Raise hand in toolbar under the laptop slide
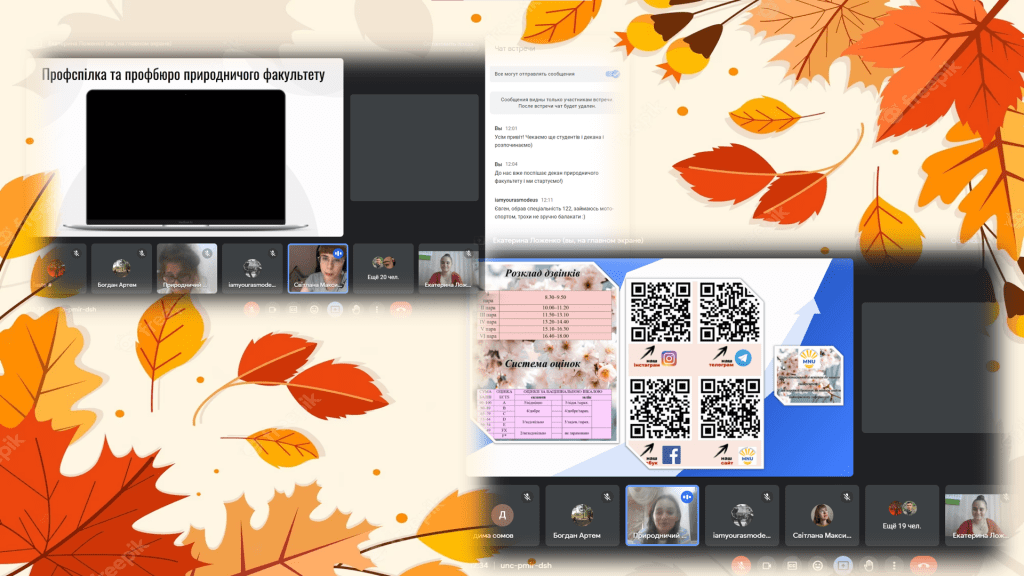The width and height of the screenshot is (1024, 576). tap(355, 309)
